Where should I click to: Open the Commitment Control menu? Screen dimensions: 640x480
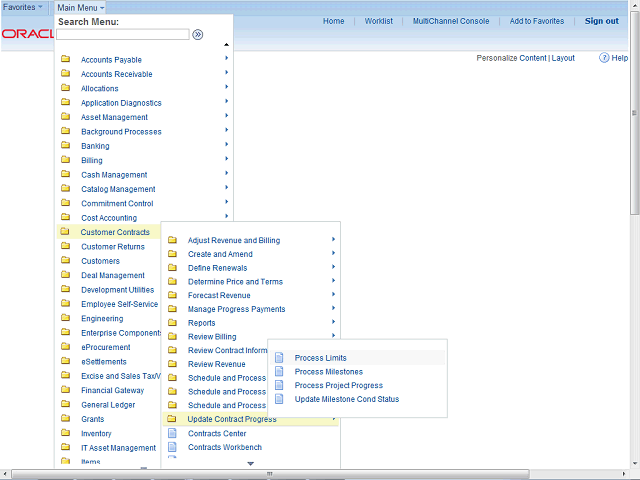click(x=117, y=203)
